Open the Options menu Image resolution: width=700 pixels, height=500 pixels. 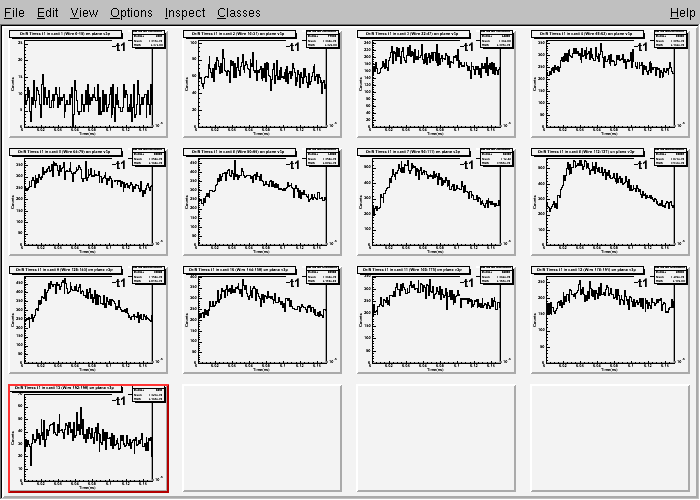[131, 12]
